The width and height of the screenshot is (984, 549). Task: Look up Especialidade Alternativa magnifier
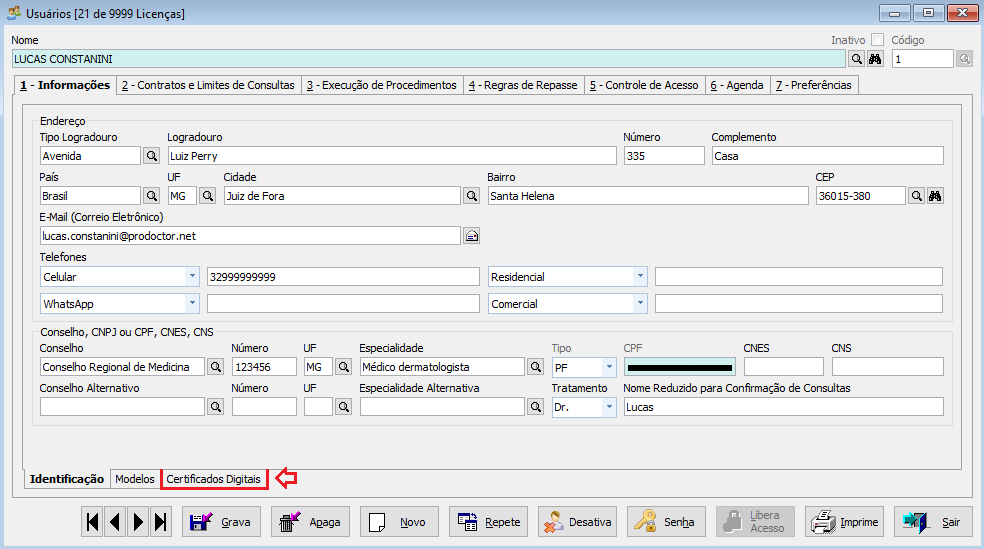[x=535, y=407]
